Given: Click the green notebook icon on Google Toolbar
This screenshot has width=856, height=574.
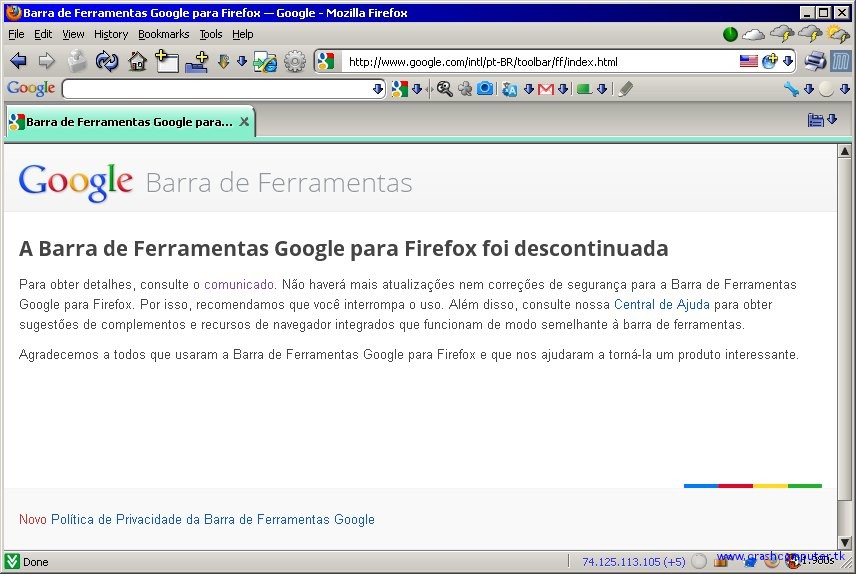Looking at the screenshot, I should point(585,89).
